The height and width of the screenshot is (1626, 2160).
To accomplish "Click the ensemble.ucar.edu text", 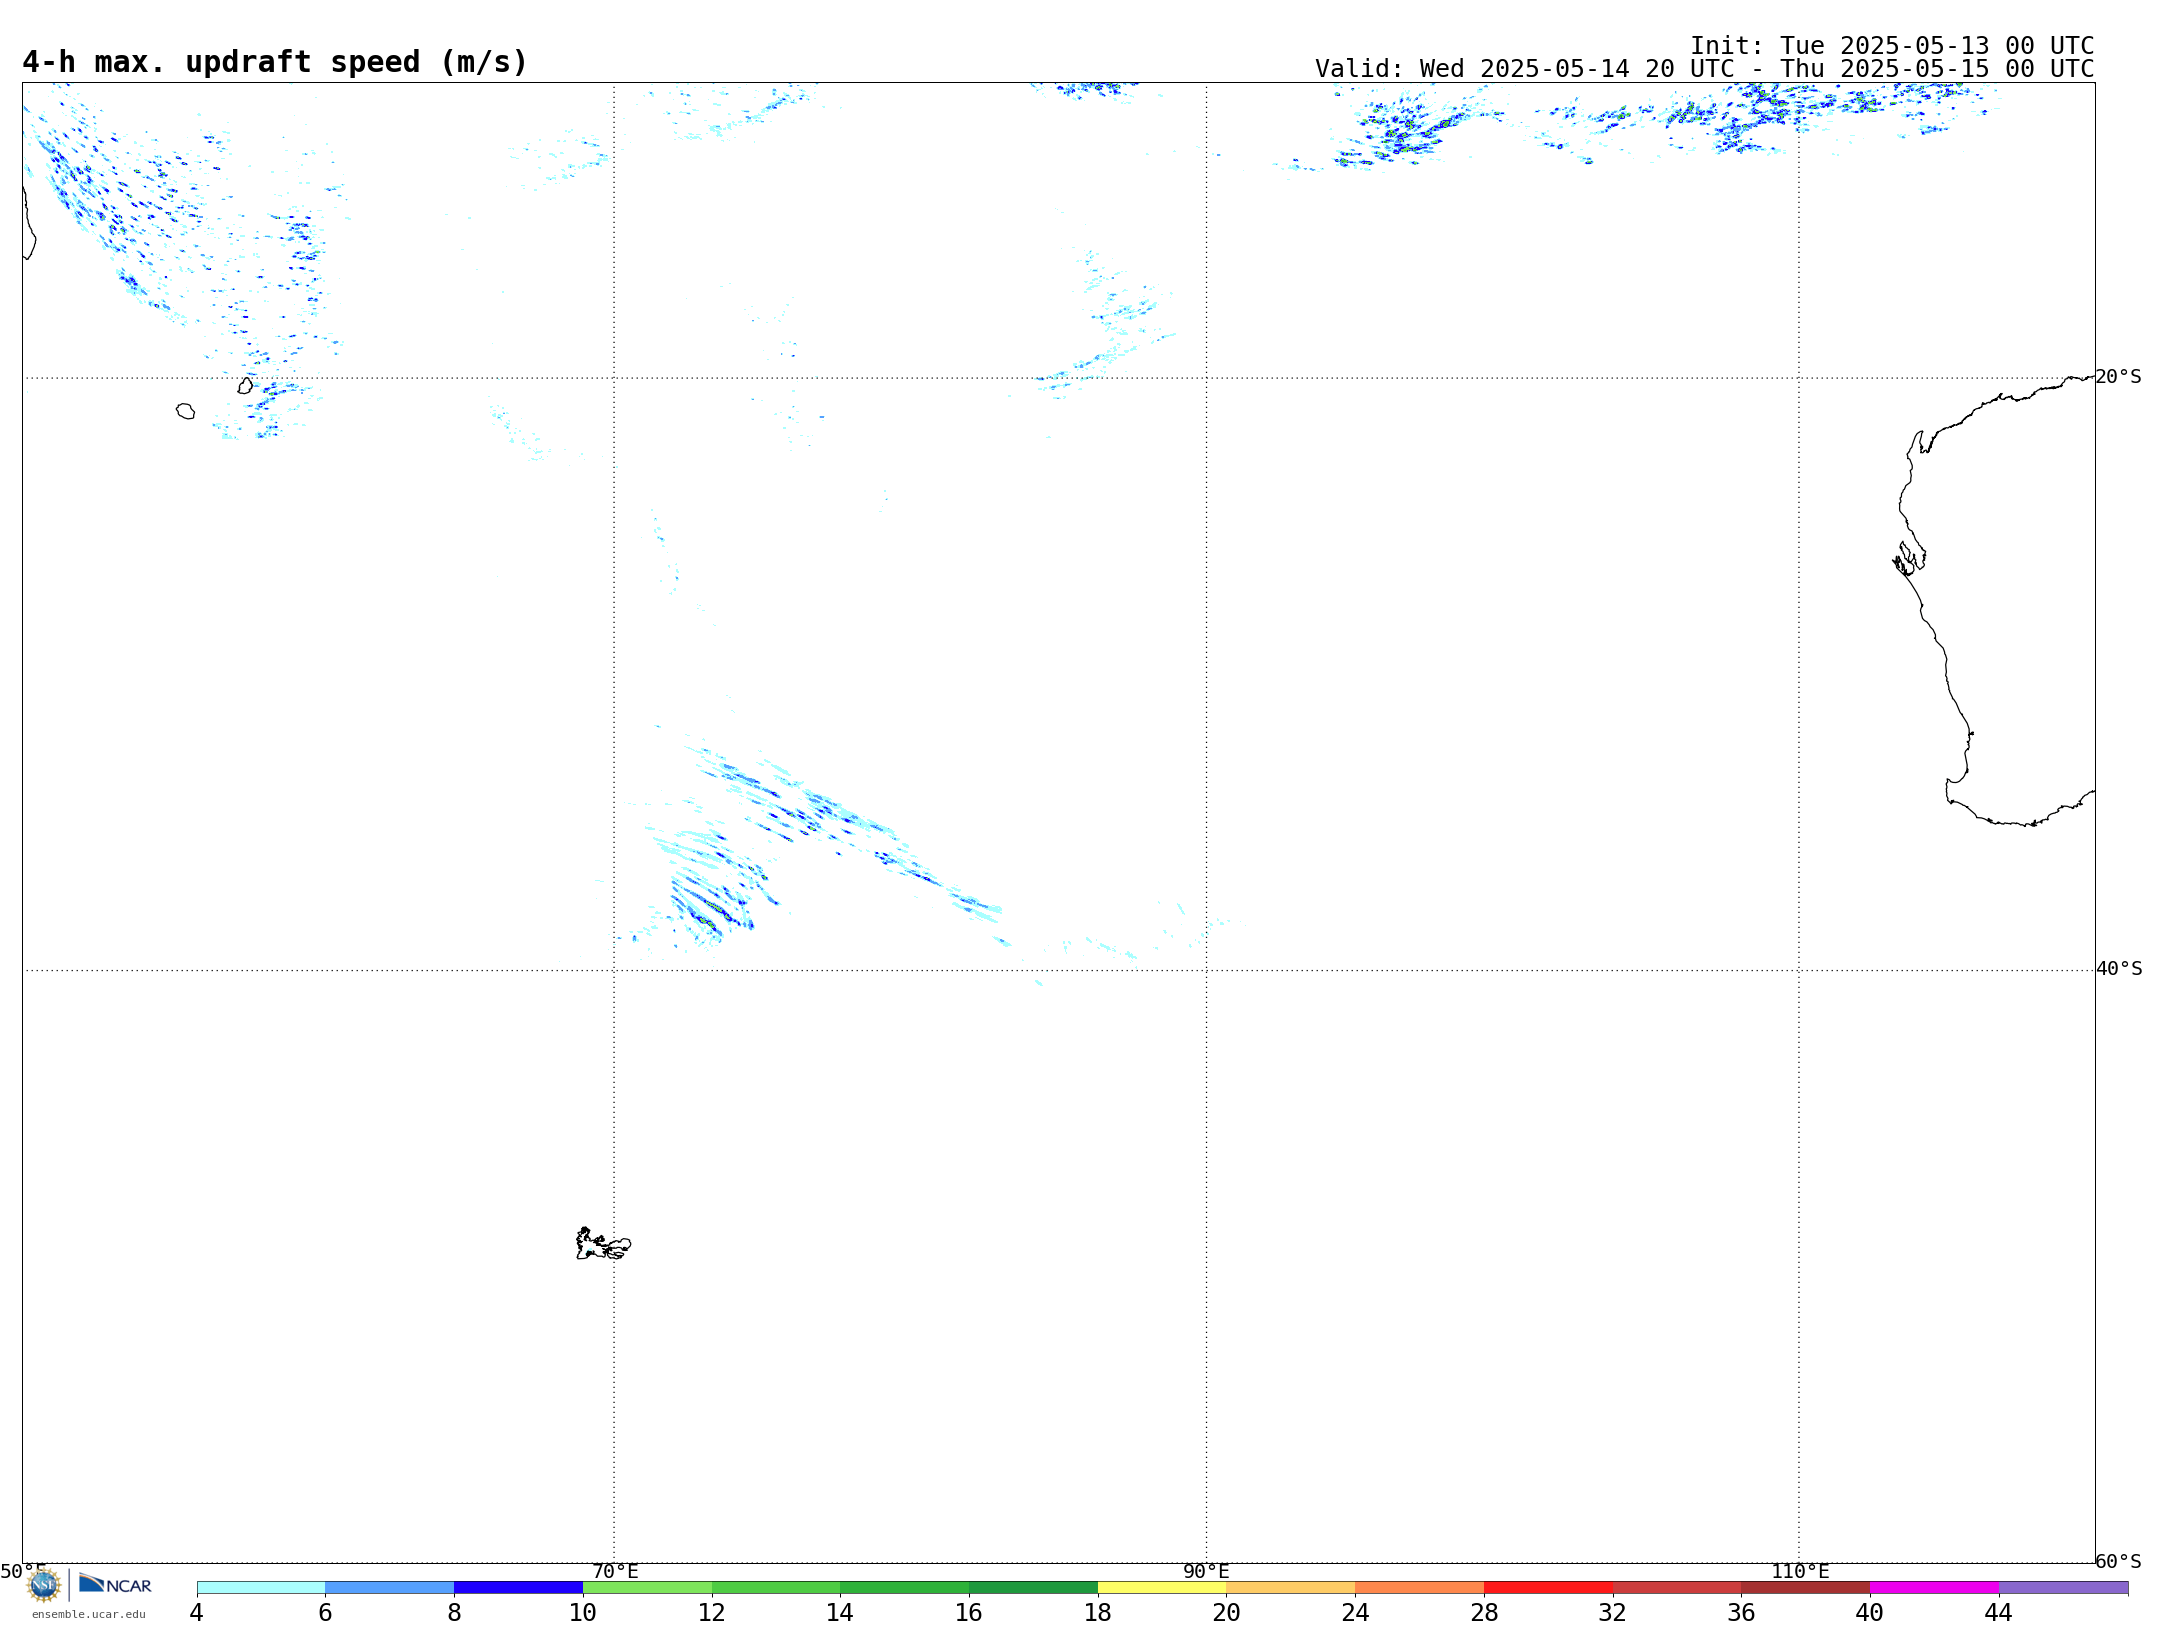I will (89, 1614).
